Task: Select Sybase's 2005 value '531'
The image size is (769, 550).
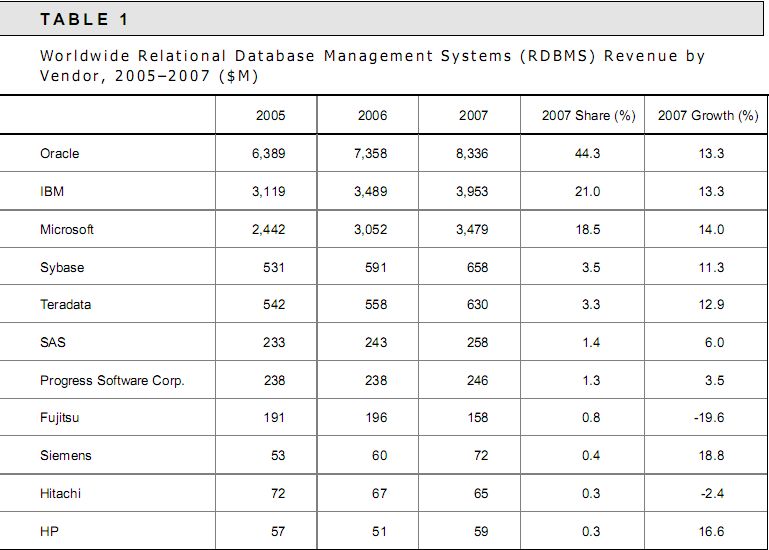Action: click(x=274, y=267)
